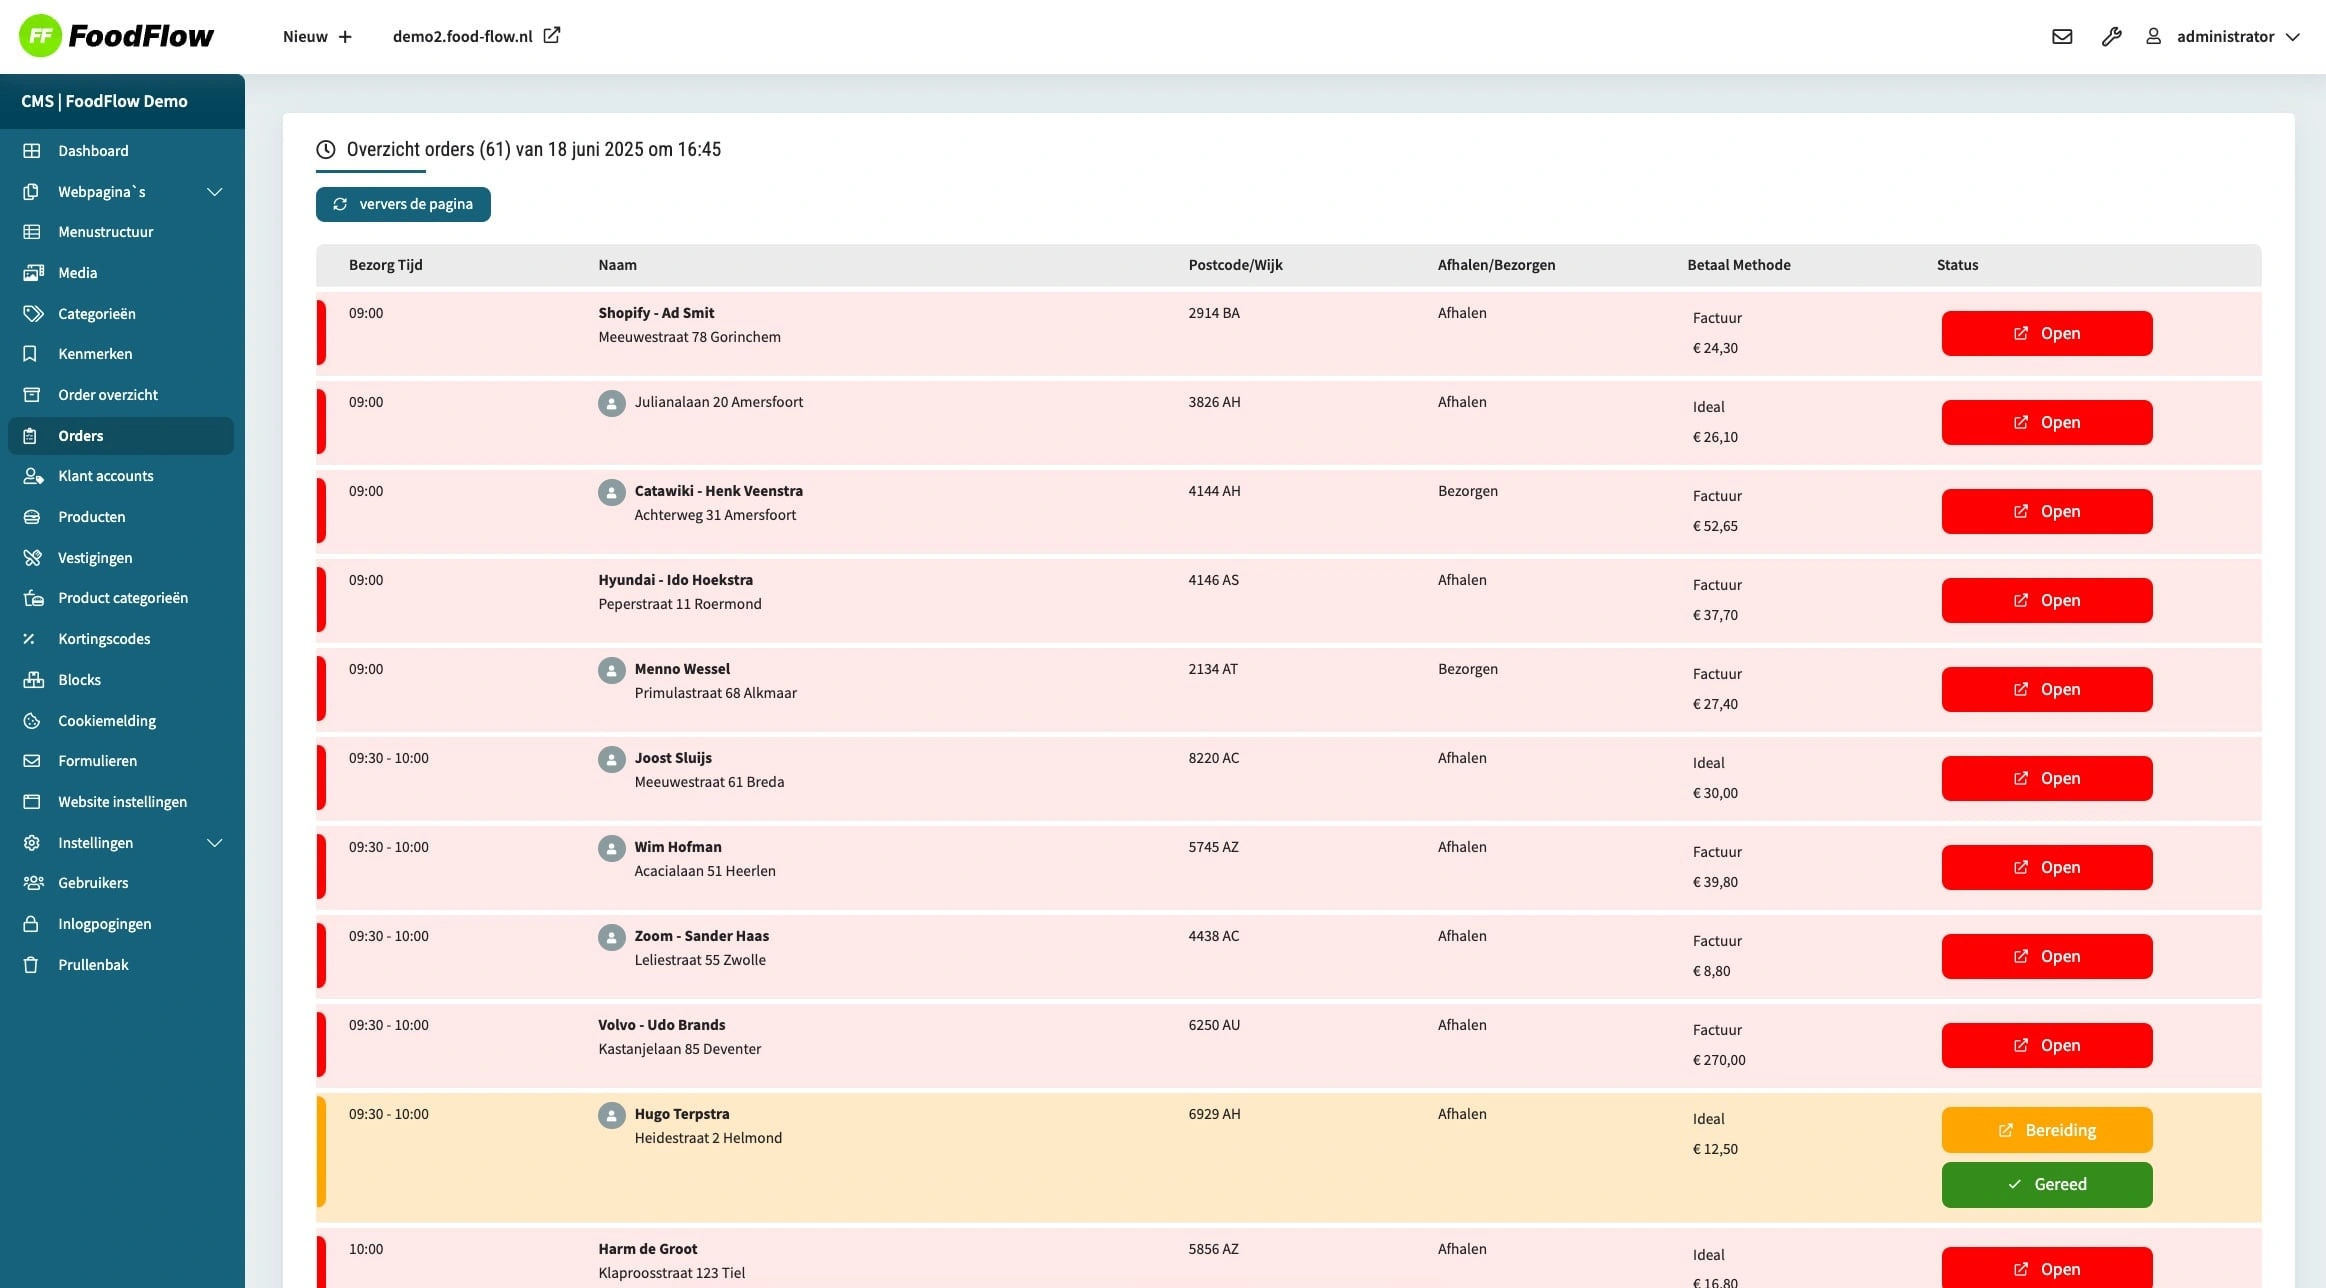Click the Cookiemelding cookie icon
The width and height of the screenshot is (2326, 1288).
(x=31, y=721)
